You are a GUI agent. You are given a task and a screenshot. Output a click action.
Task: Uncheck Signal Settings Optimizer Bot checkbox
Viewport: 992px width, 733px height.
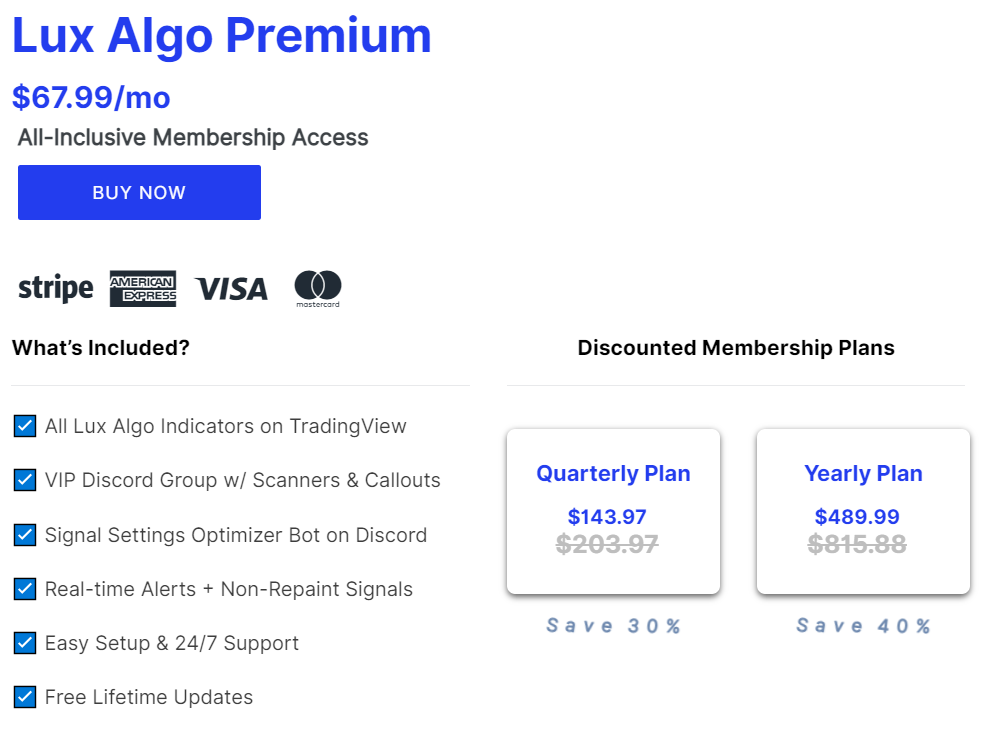coord(25,535)
